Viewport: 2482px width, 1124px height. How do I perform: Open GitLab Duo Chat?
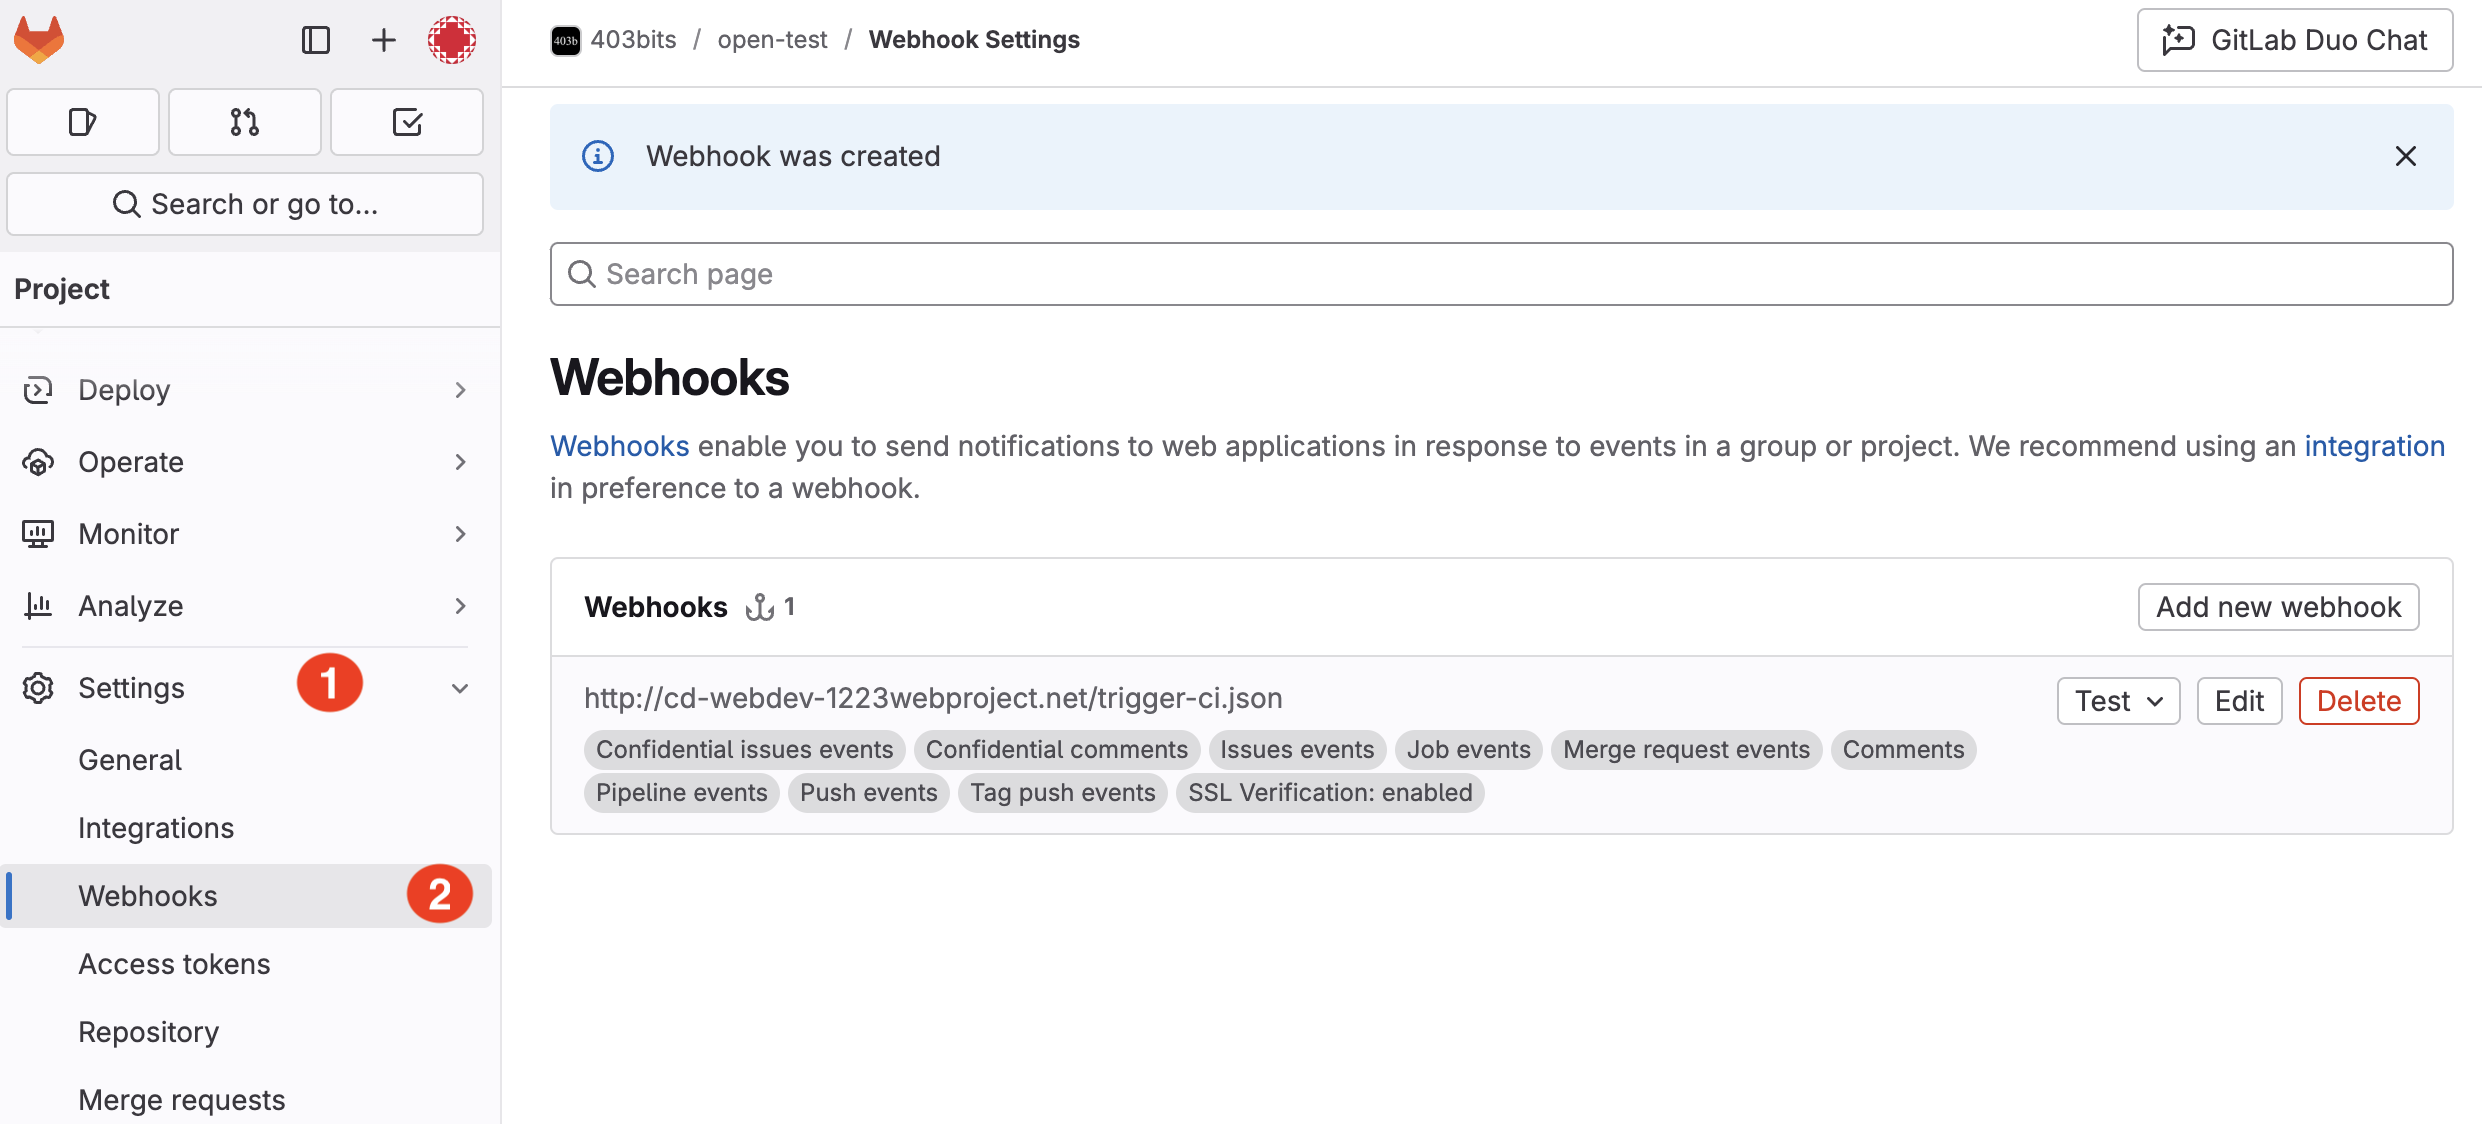[2295, 40]
